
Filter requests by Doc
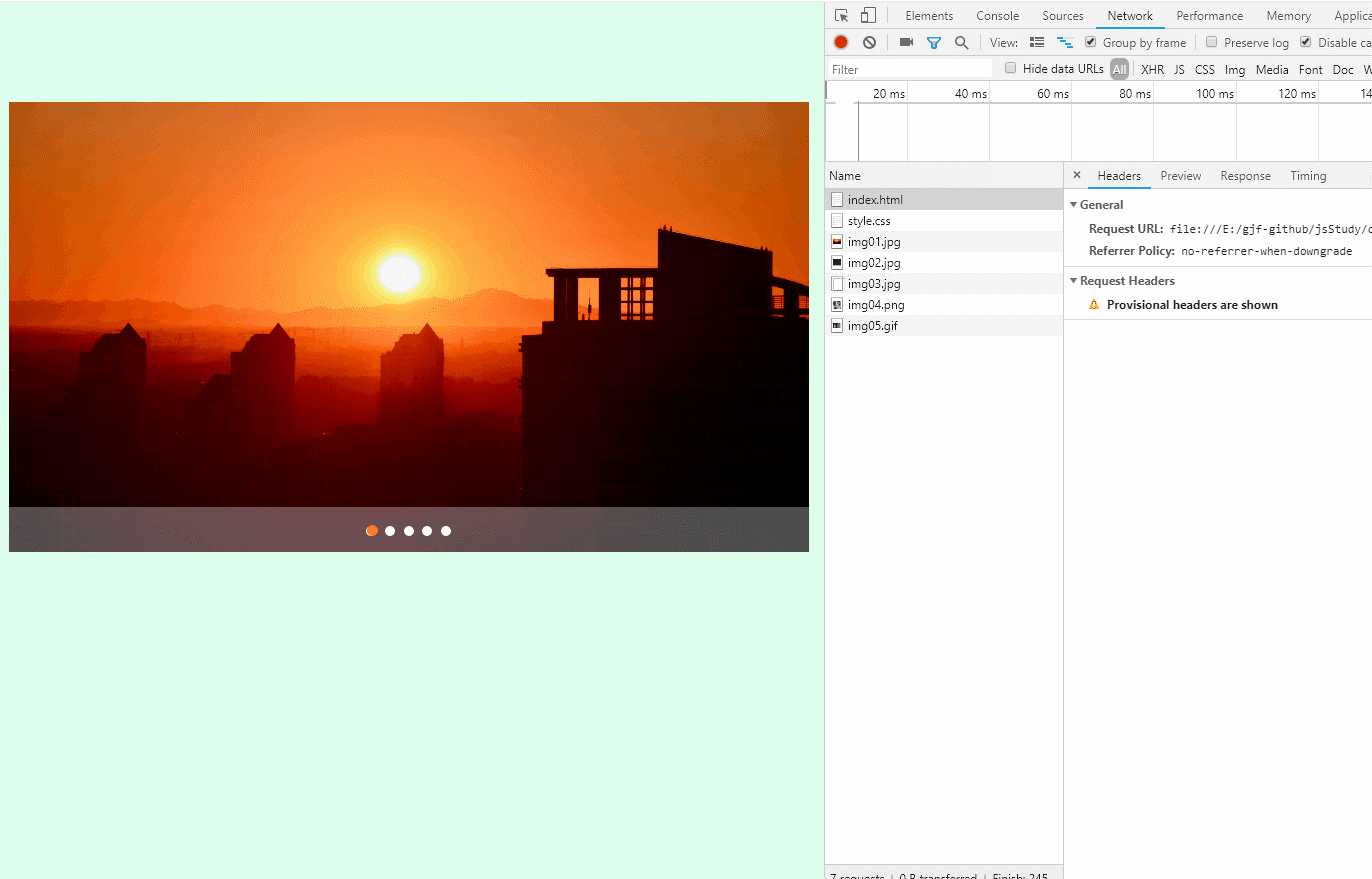click(x=1343, y=69)
